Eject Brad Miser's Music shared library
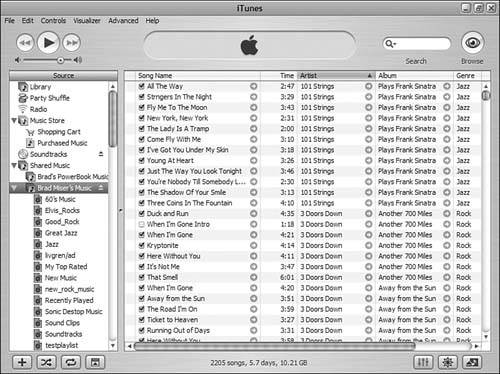500x374 pixels. click(x=101, y=188)
